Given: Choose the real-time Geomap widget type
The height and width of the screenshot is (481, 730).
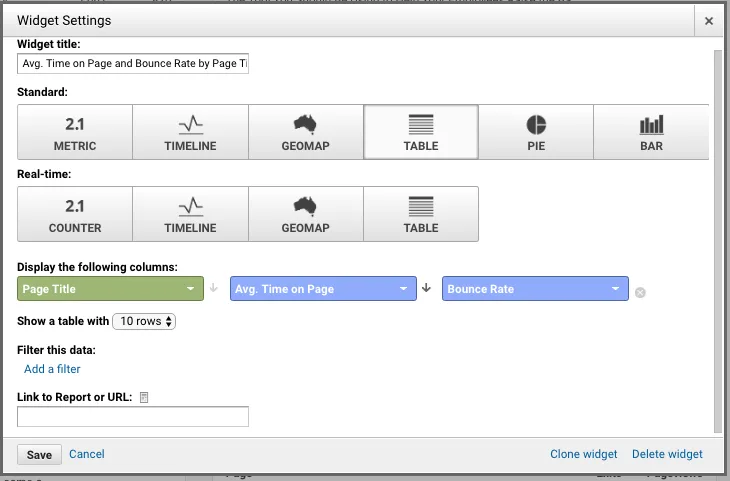Looking at the screenshot, I should tap(305, 214).
